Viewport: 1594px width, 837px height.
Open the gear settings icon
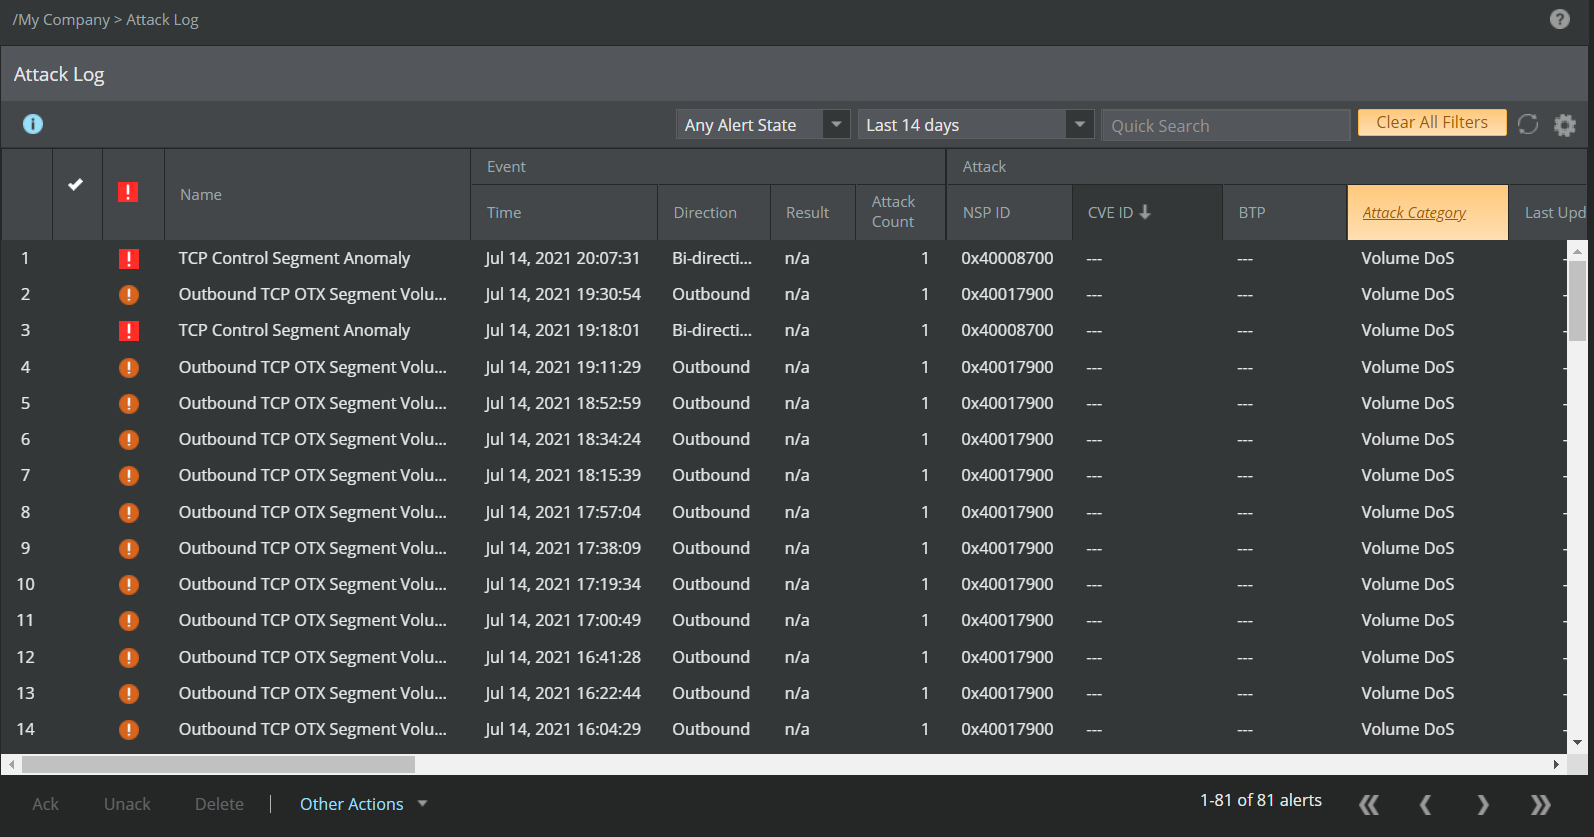(x=1564, y=125)
